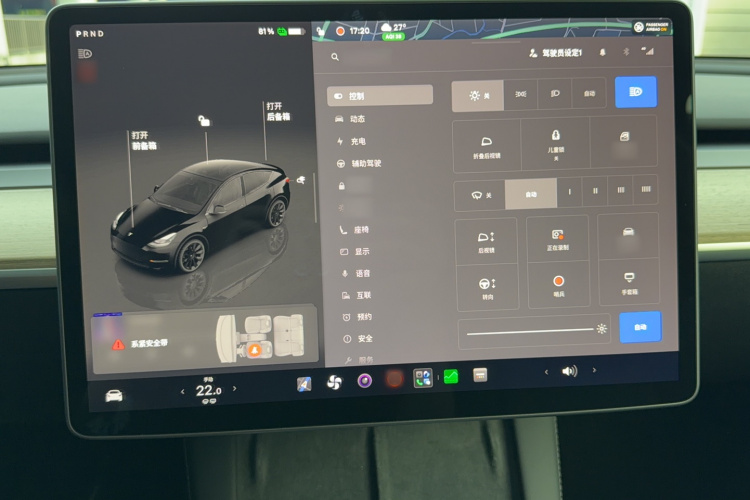
Task: Open the 辅助驾驶 autopilot section
Action: click(x=359, y=163)
